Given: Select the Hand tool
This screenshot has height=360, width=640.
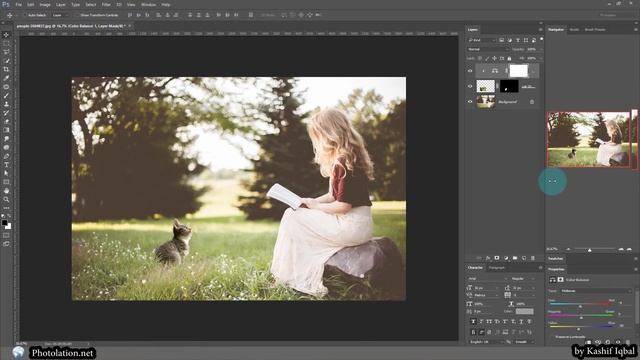Looking at the screenshot, I should 6,191.
